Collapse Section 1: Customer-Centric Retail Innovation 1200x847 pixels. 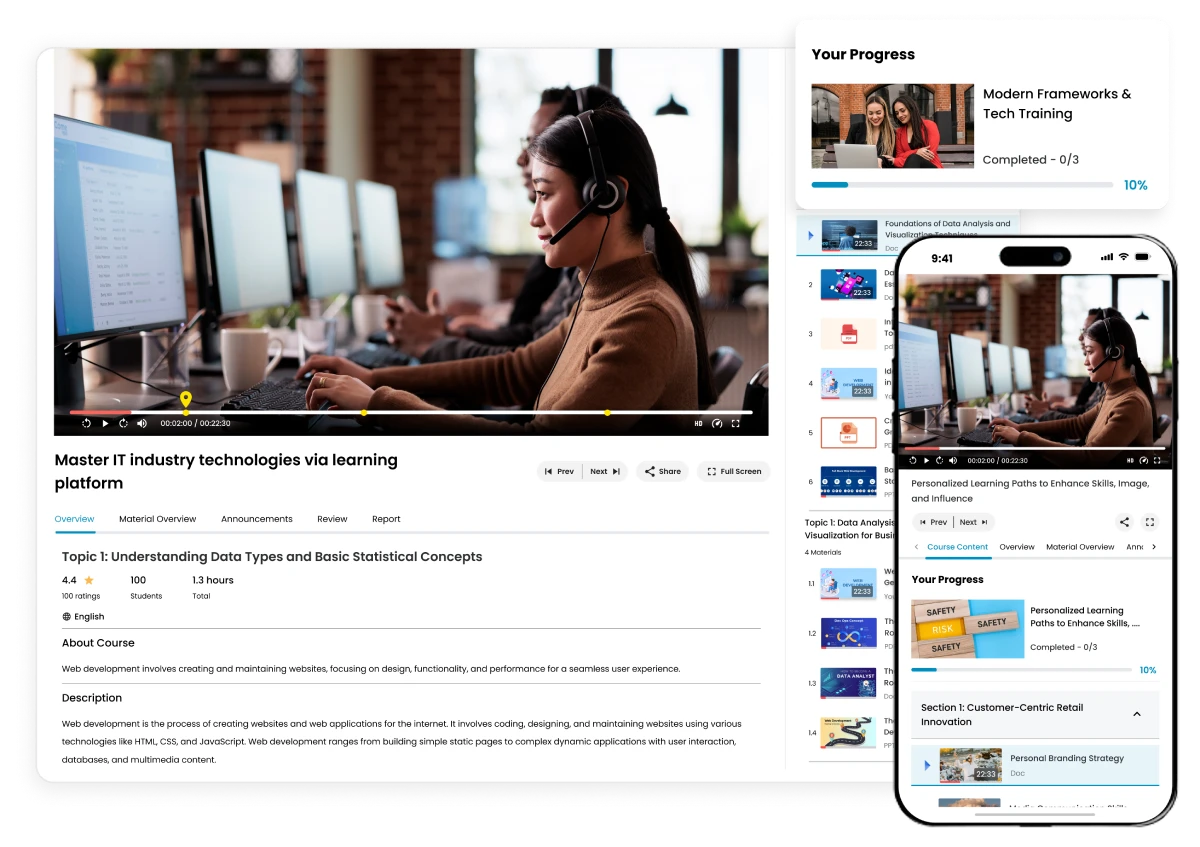[x=1137, y=714]
